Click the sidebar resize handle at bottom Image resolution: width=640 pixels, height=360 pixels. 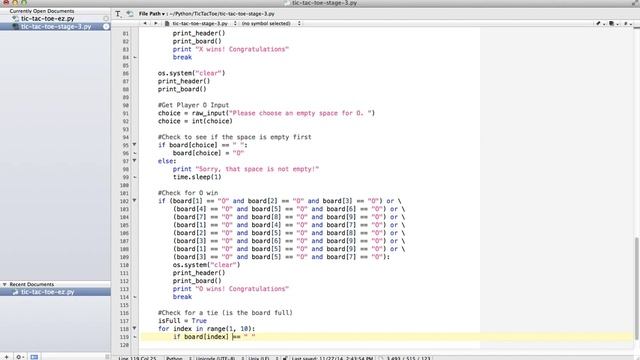107,357
